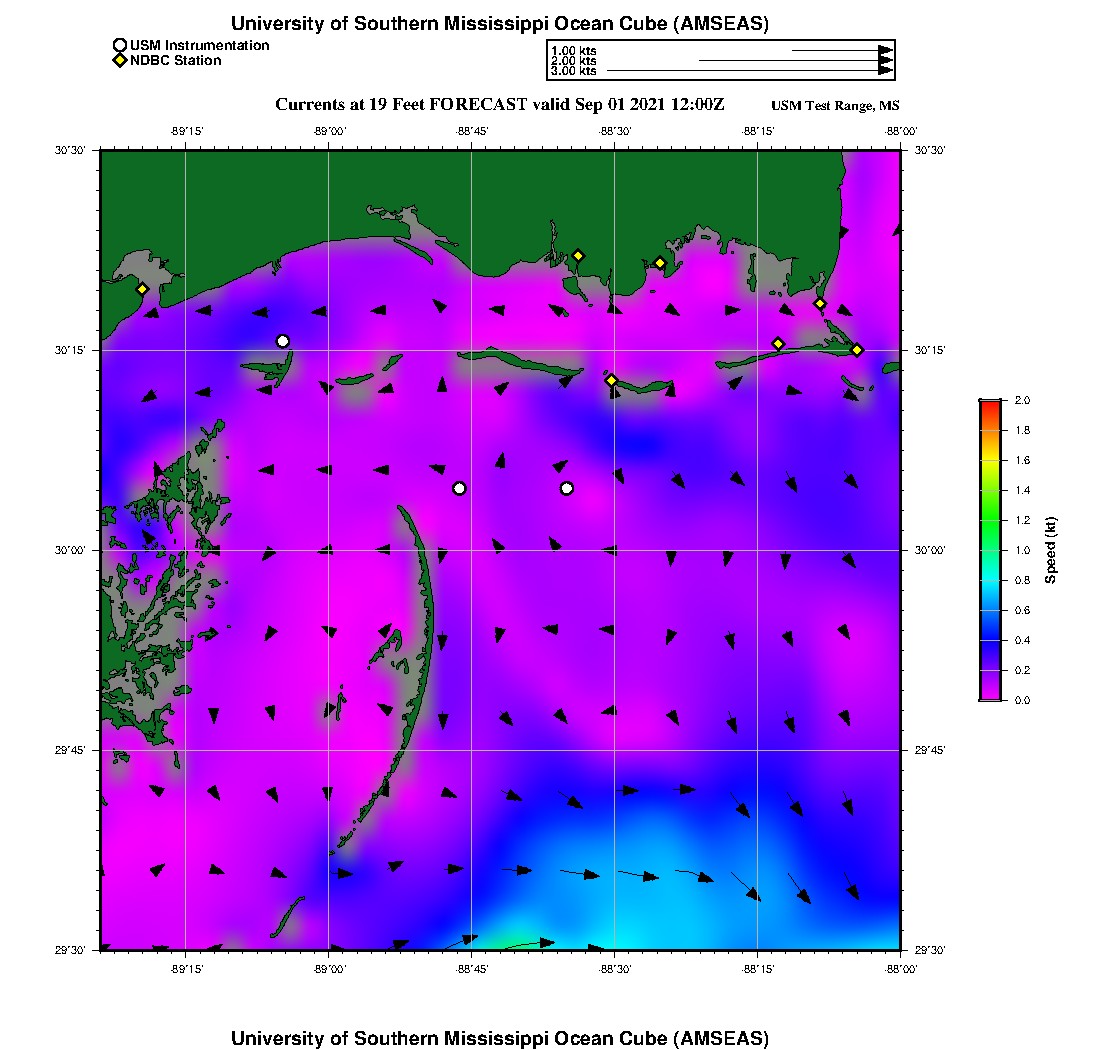The height and width of the screenshot is (1050, 1100).
Task: Click the red top of the speed color bar
Action: pyautogui.click(x=990, y=404)
